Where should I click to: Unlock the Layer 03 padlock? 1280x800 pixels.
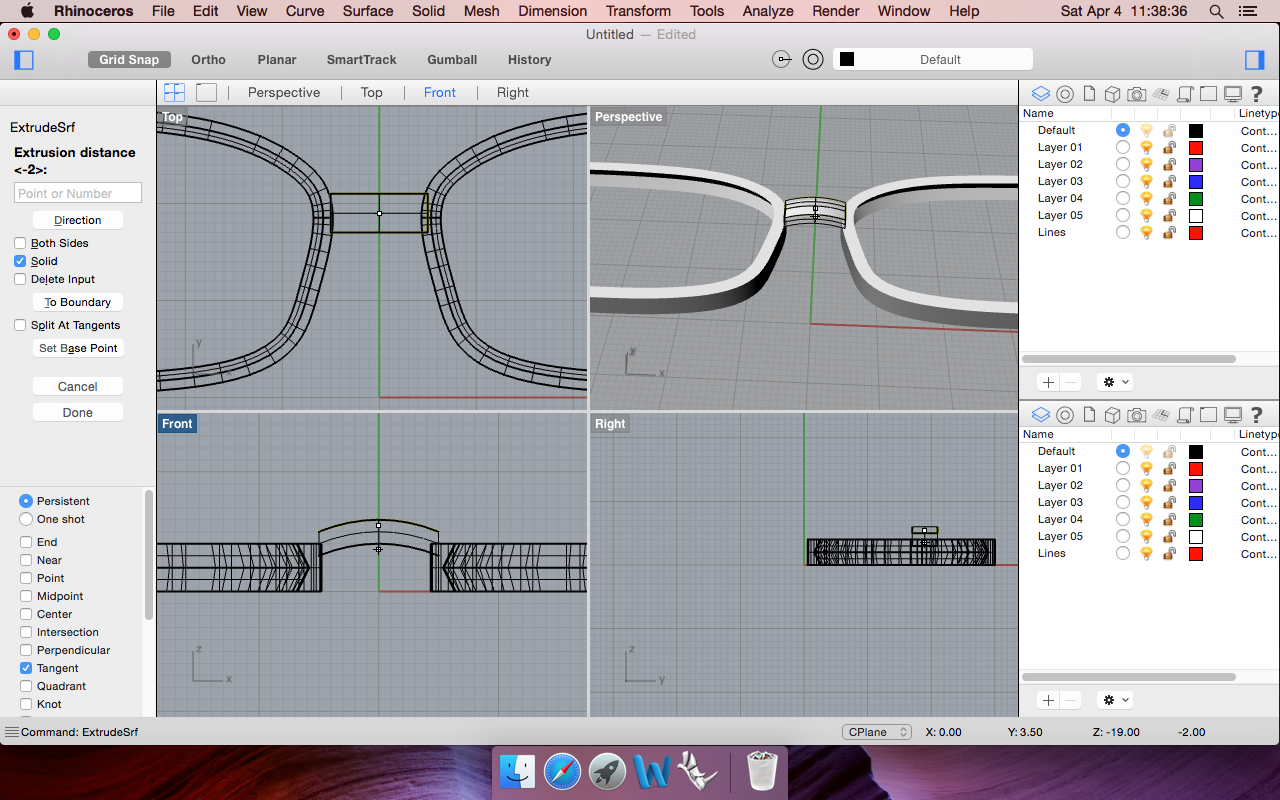[x=1169, y=181]
